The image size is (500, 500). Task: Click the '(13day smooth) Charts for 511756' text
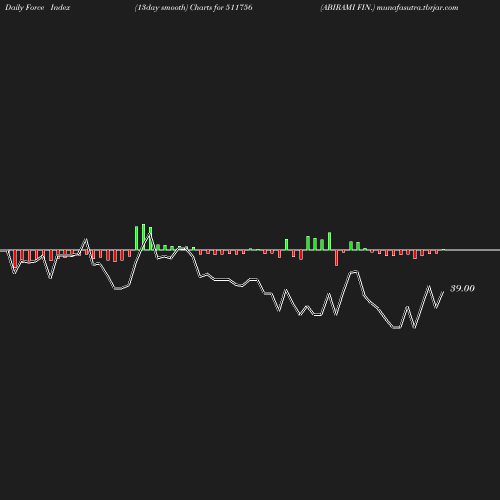193,8
